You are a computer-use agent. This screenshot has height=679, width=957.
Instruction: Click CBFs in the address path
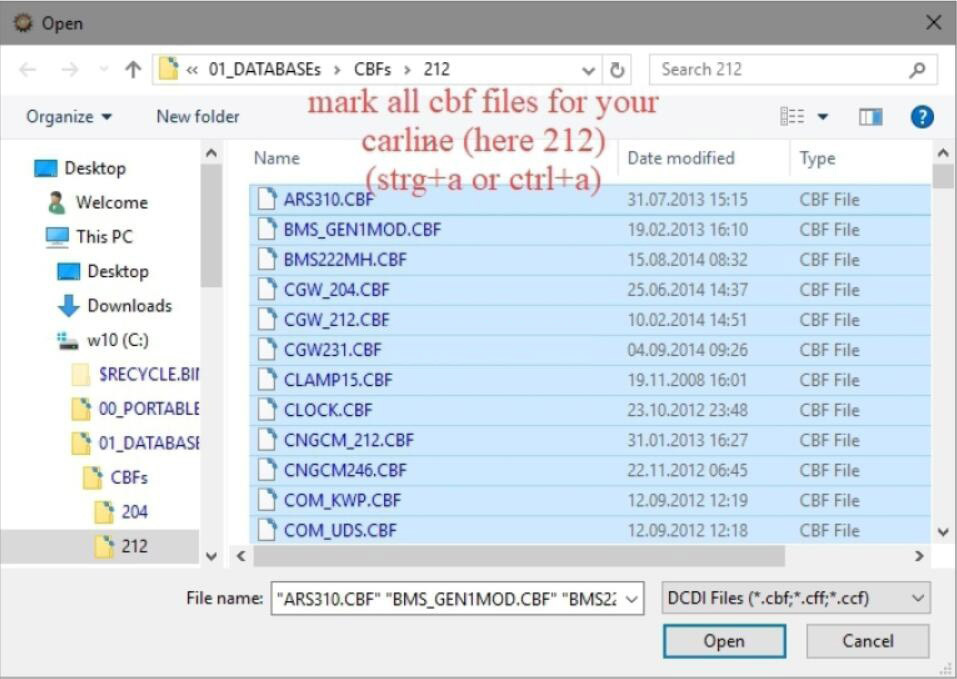pos(372,70)
